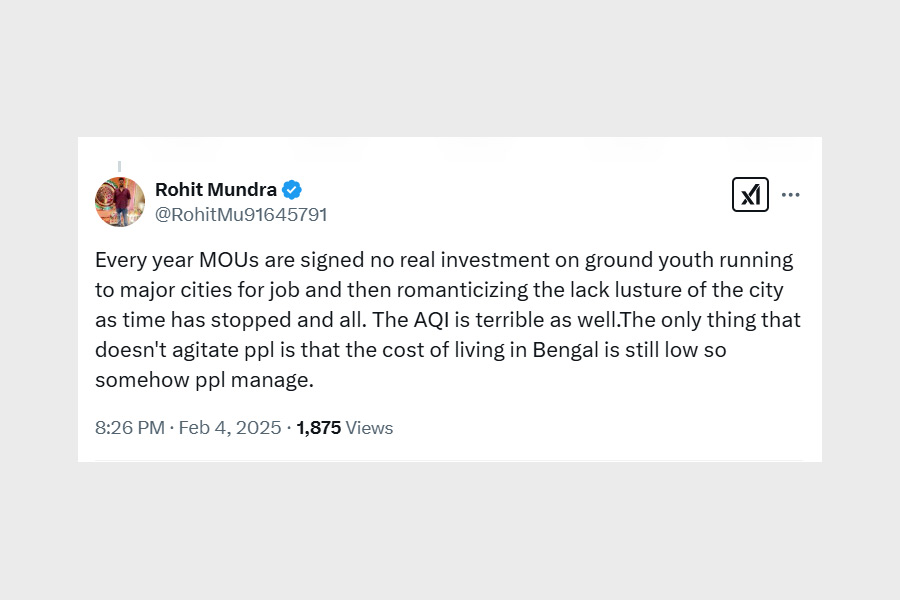
Task: Click the 8:26 PM timestamp
Action: click(x=129, y=428)
